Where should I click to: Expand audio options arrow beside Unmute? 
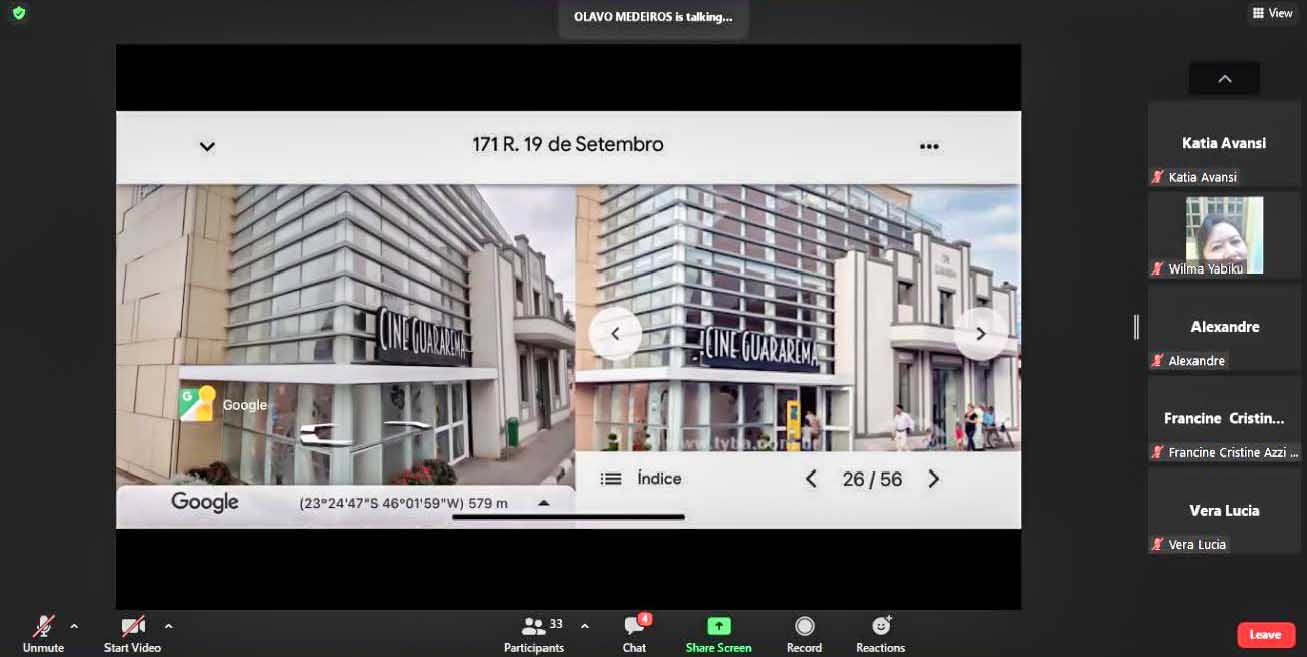coord(74,626)
